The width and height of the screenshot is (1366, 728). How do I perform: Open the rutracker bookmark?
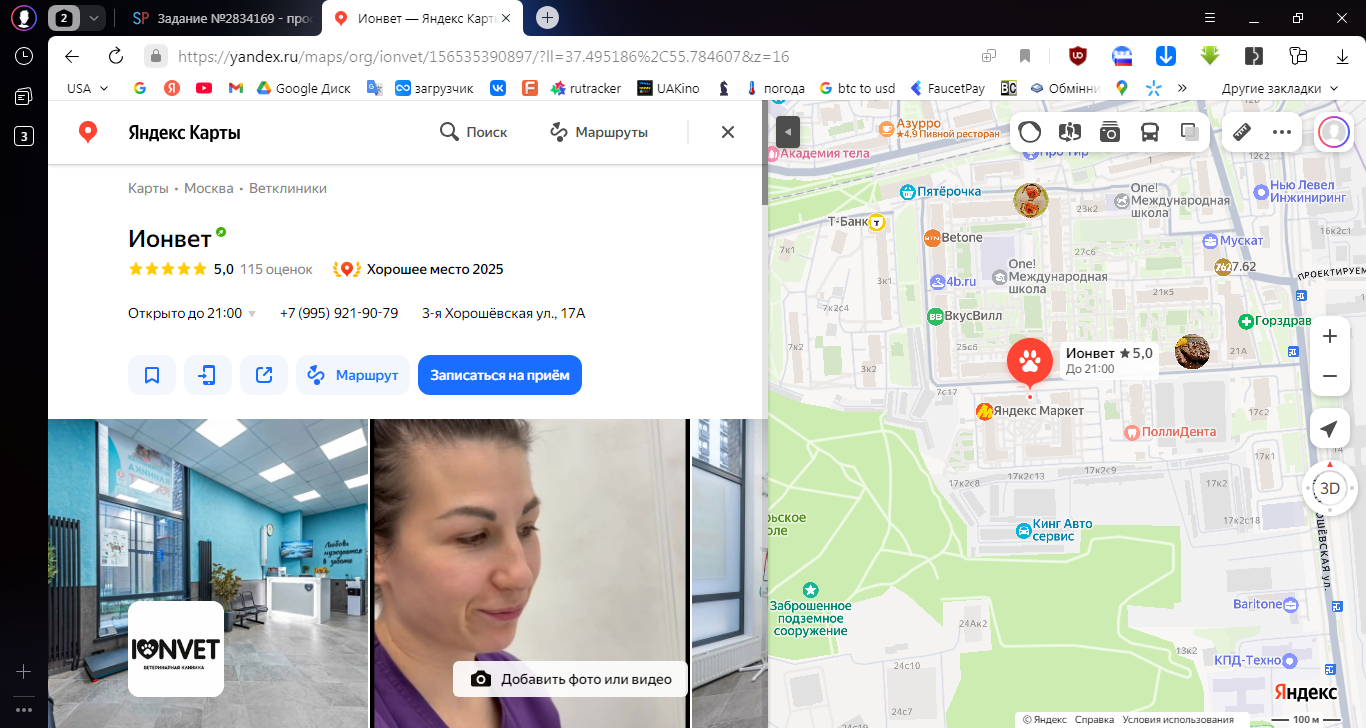coord(586,88)
